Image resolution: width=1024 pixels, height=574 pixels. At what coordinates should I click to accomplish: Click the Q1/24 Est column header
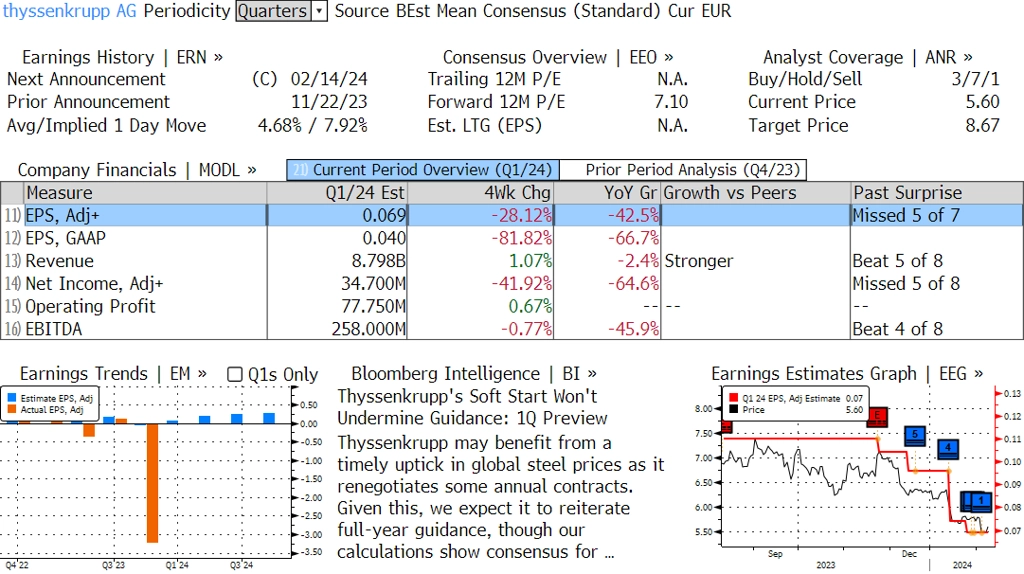pyautogui.click(x=337, y=193)
